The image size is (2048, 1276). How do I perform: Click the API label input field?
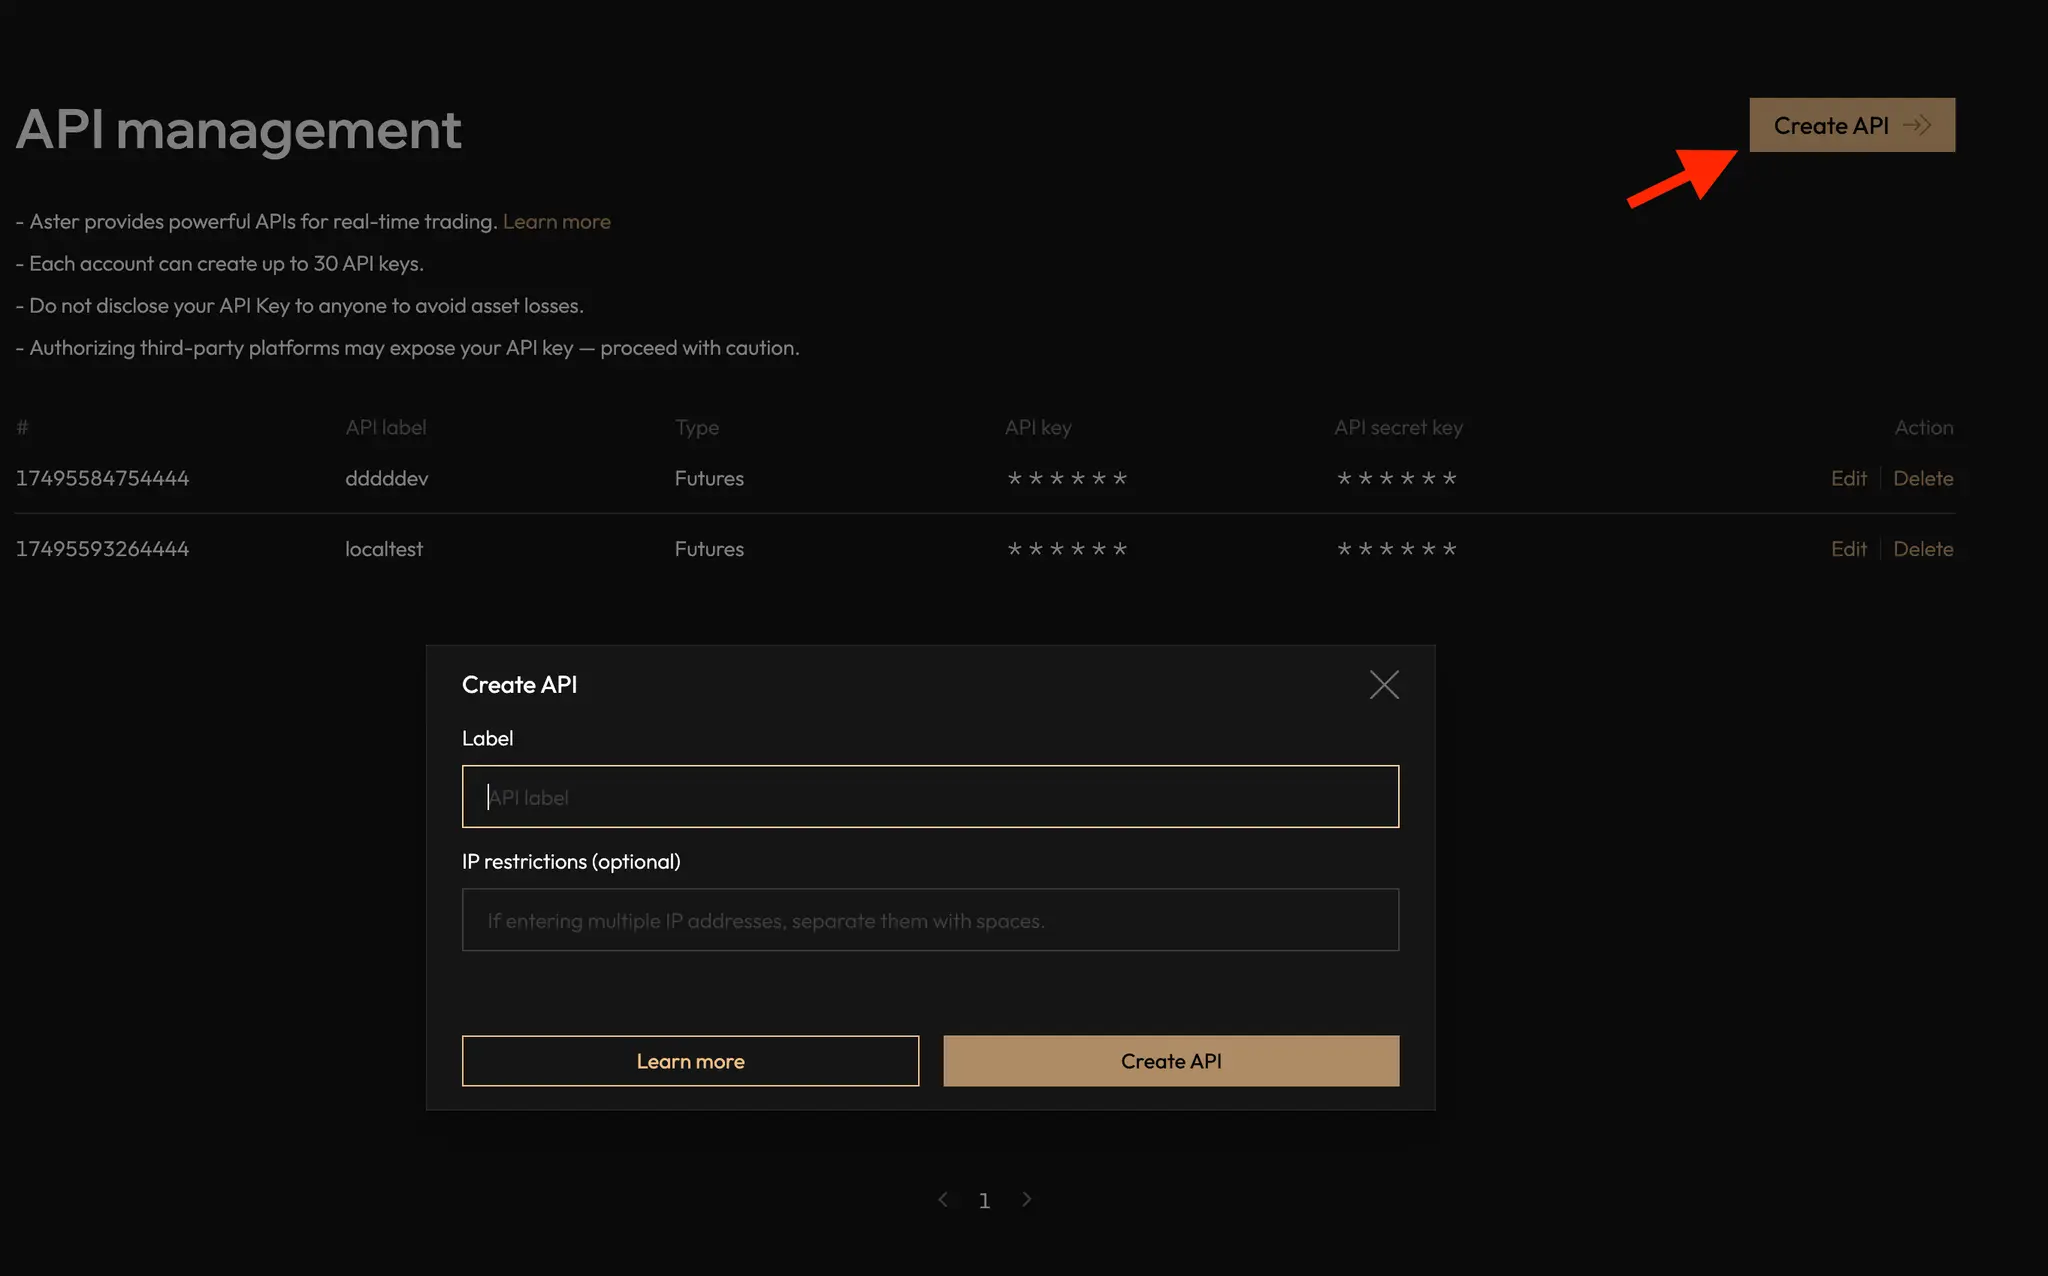pos(930,797)
